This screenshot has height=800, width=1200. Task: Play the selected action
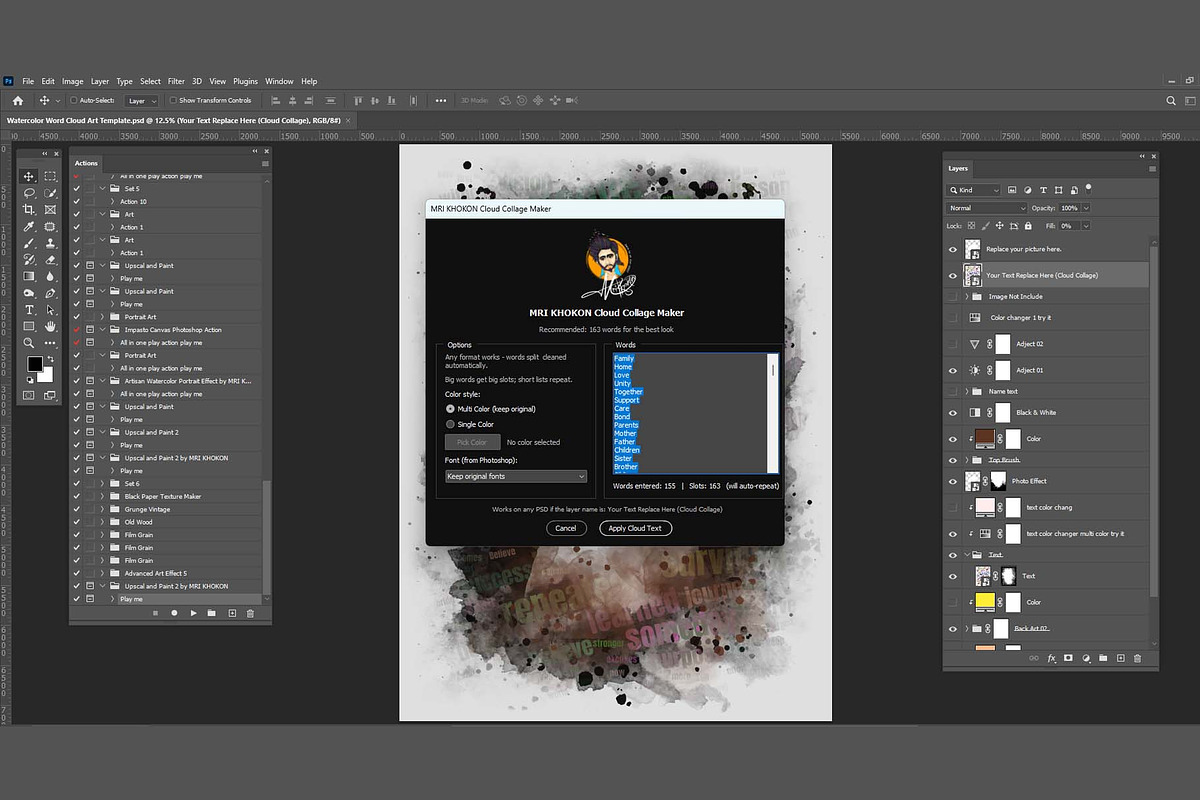click(x=193, y=612)
